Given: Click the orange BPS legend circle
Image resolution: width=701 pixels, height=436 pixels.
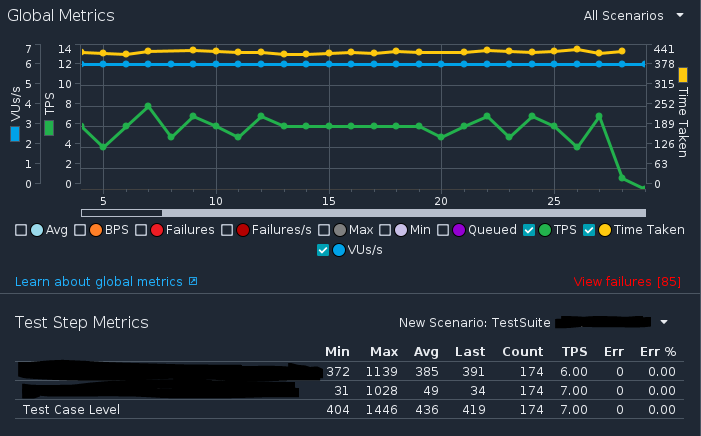Looking at the screenshot, I should tap(98, 230).
